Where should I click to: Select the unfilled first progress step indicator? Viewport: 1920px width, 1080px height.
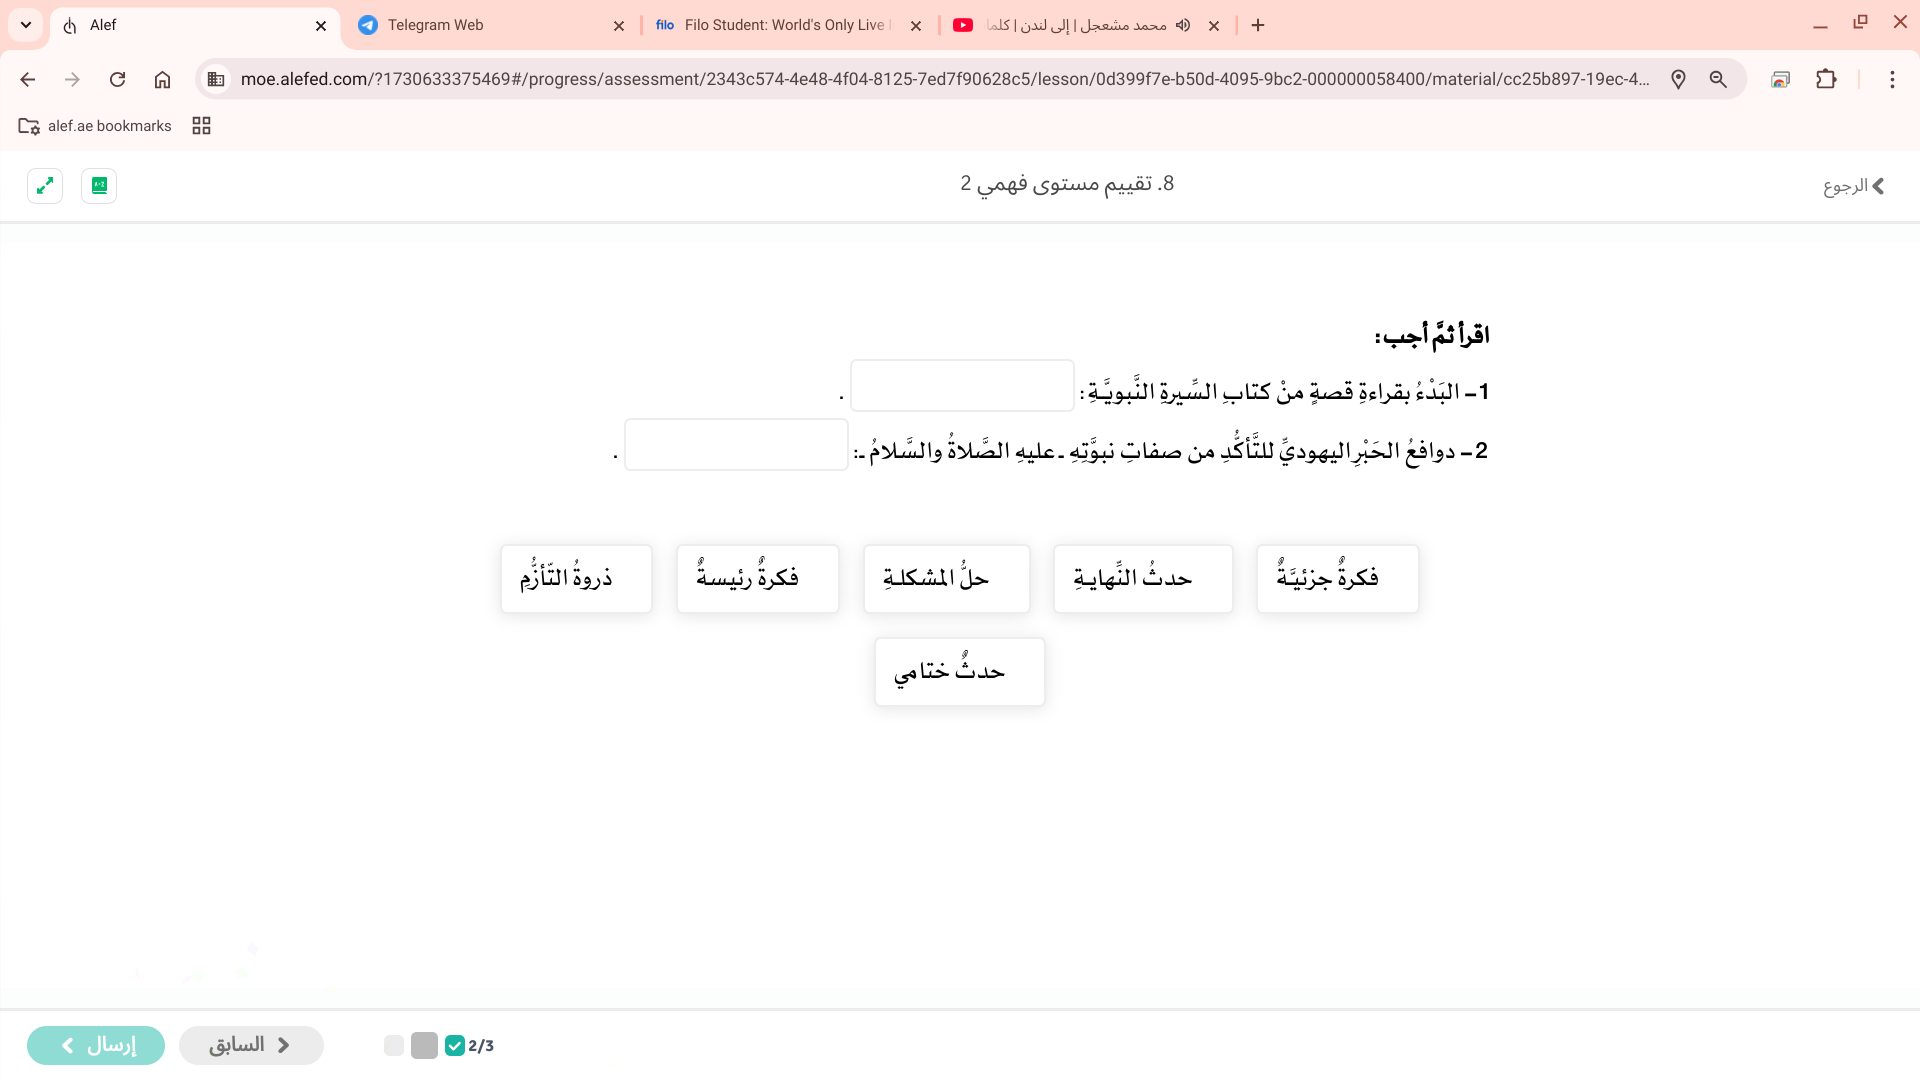(x=394, y=1045)
